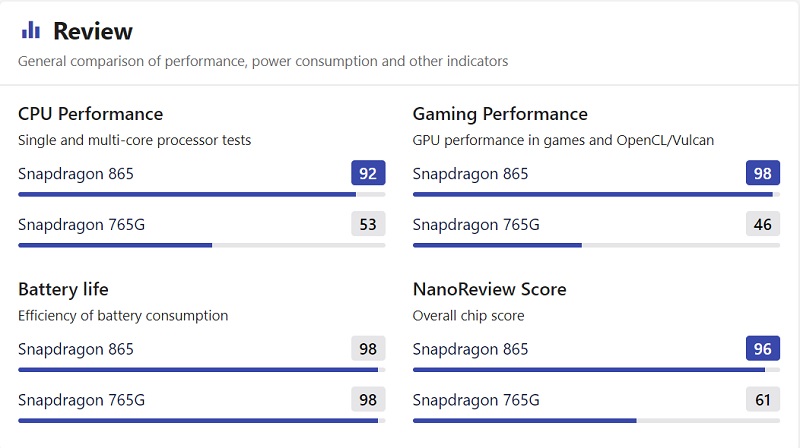Click Snapdragon 865 CPU performance progress bar
The width and height of the screenshot is (800, 448).
pos(202,194)
